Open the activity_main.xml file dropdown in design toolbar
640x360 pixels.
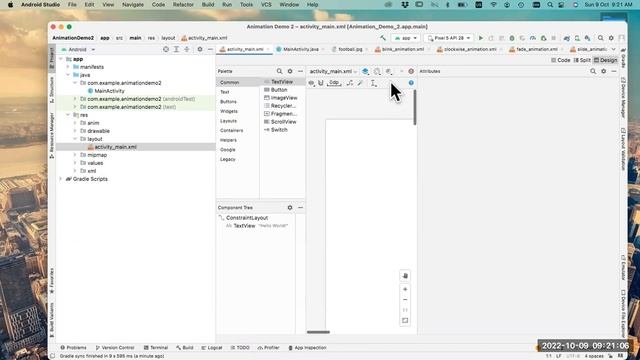click(x=333, y=71)
